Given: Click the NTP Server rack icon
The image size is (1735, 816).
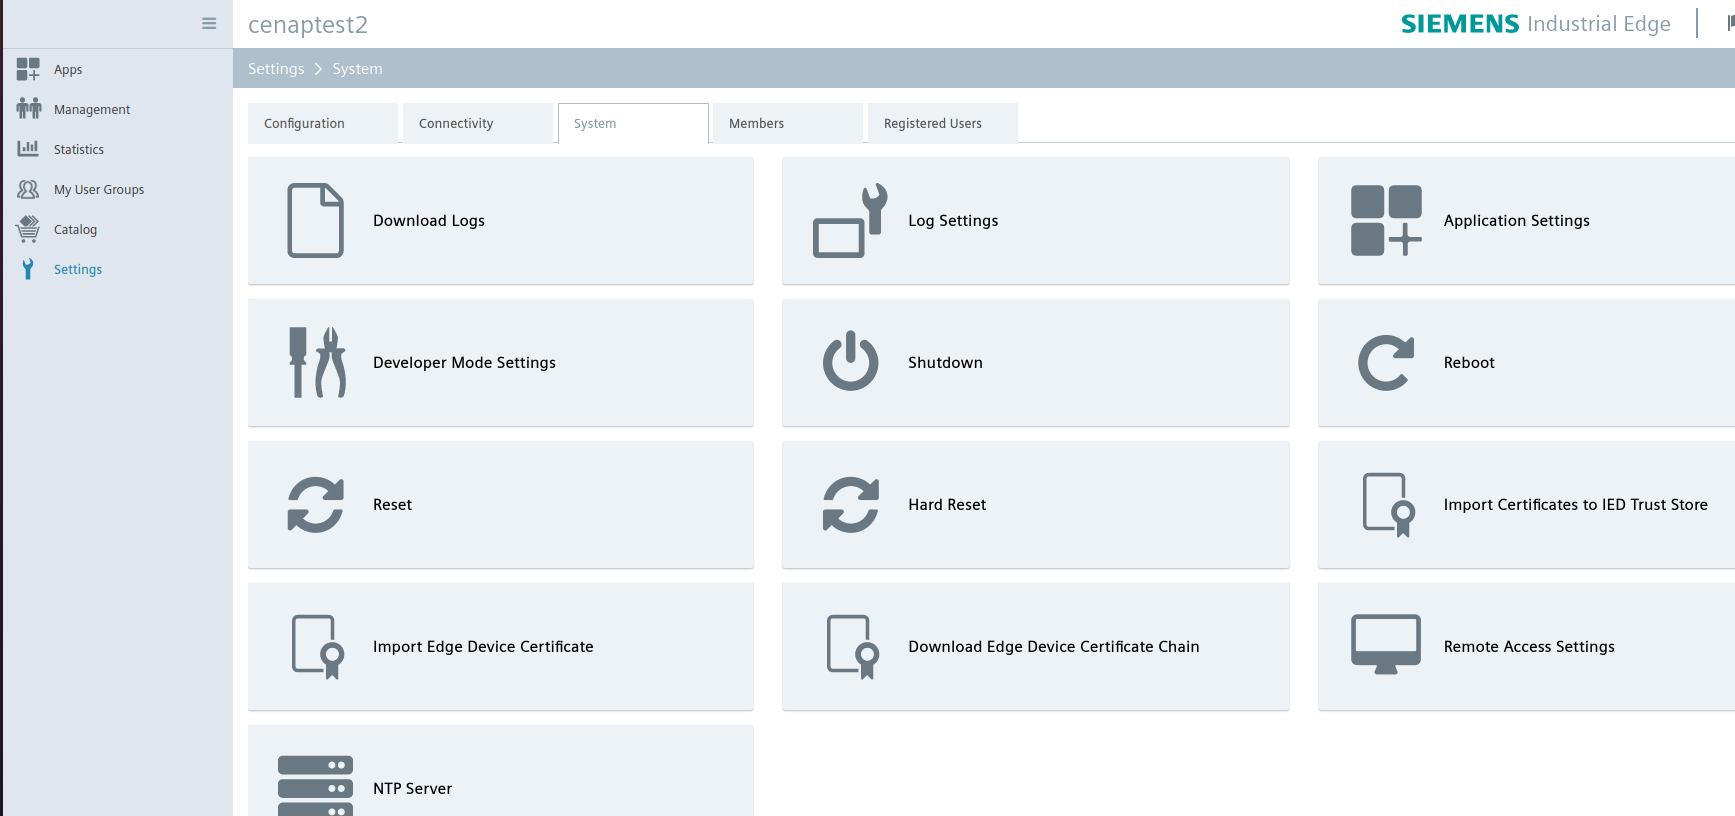Looking at the screenshot, I should pos(315,787).
